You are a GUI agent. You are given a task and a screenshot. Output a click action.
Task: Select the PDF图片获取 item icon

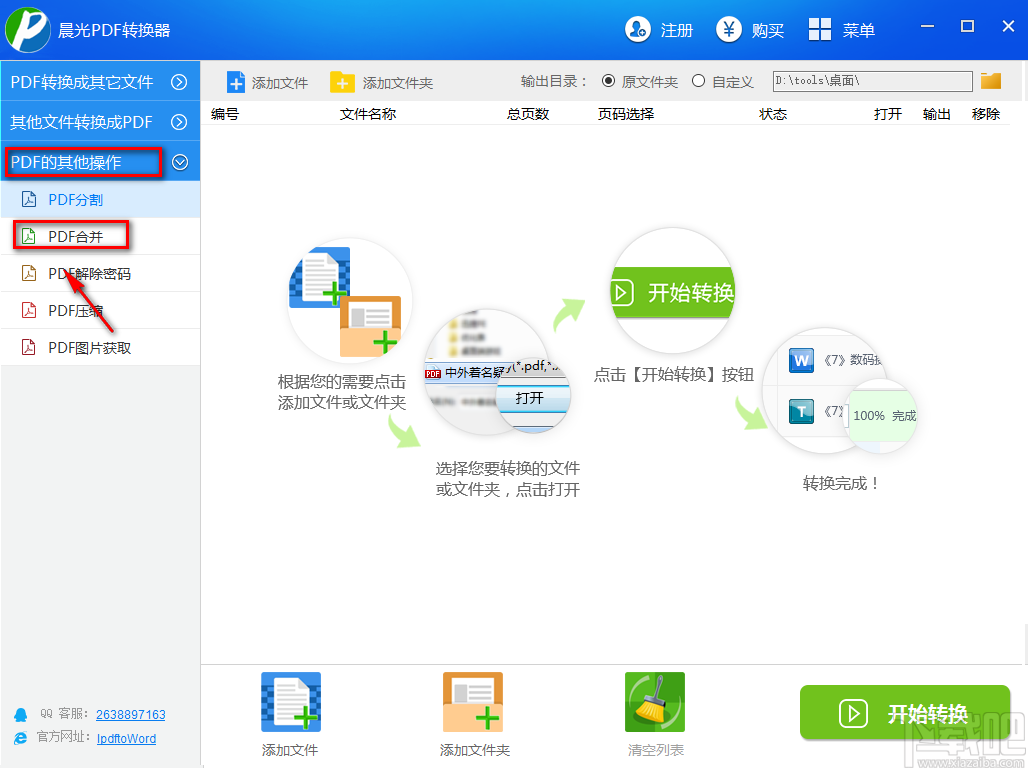pyautogui.click(x=29, y=346)
